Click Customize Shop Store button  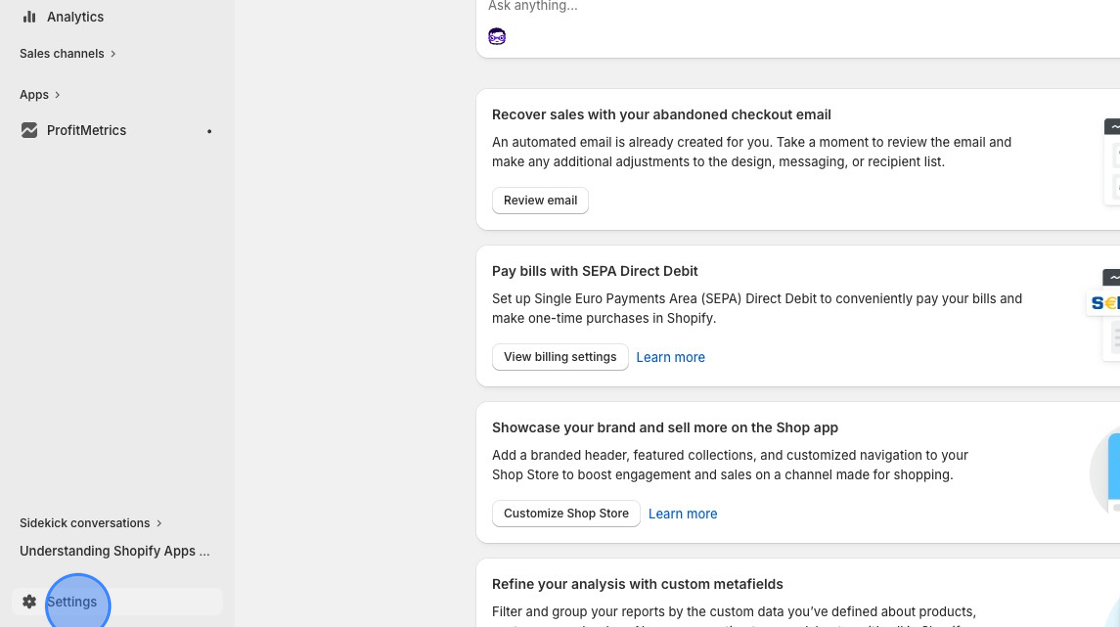coord(566,513)
